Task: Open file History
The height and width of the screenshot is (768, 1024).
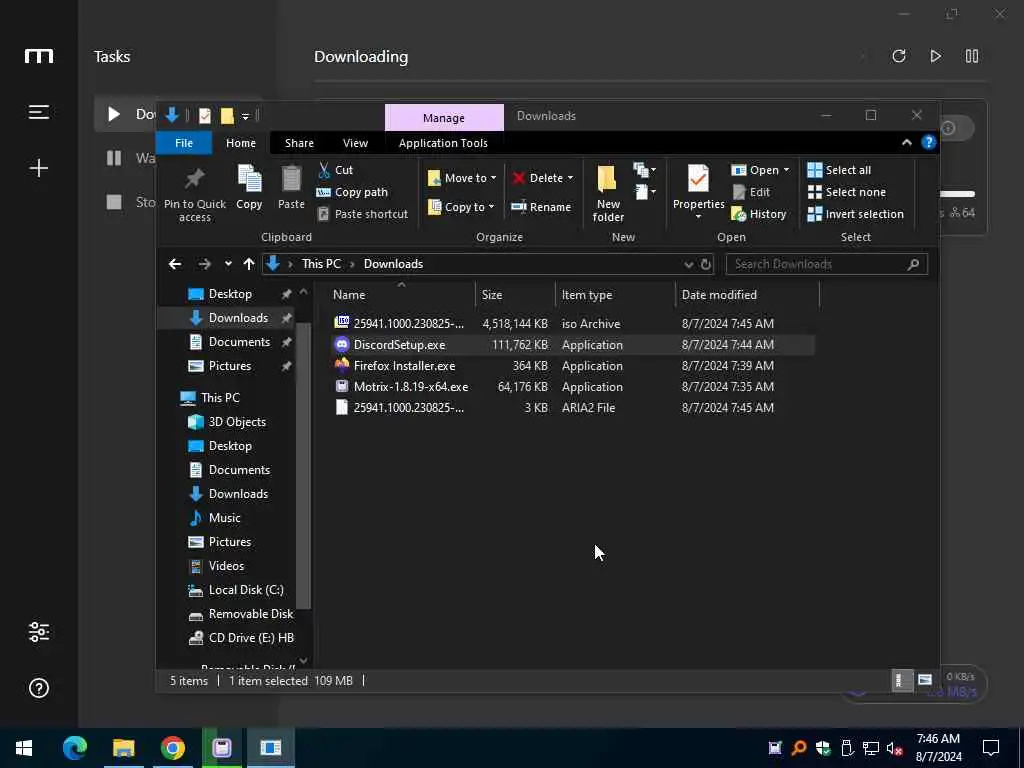Action: (758, 214)
